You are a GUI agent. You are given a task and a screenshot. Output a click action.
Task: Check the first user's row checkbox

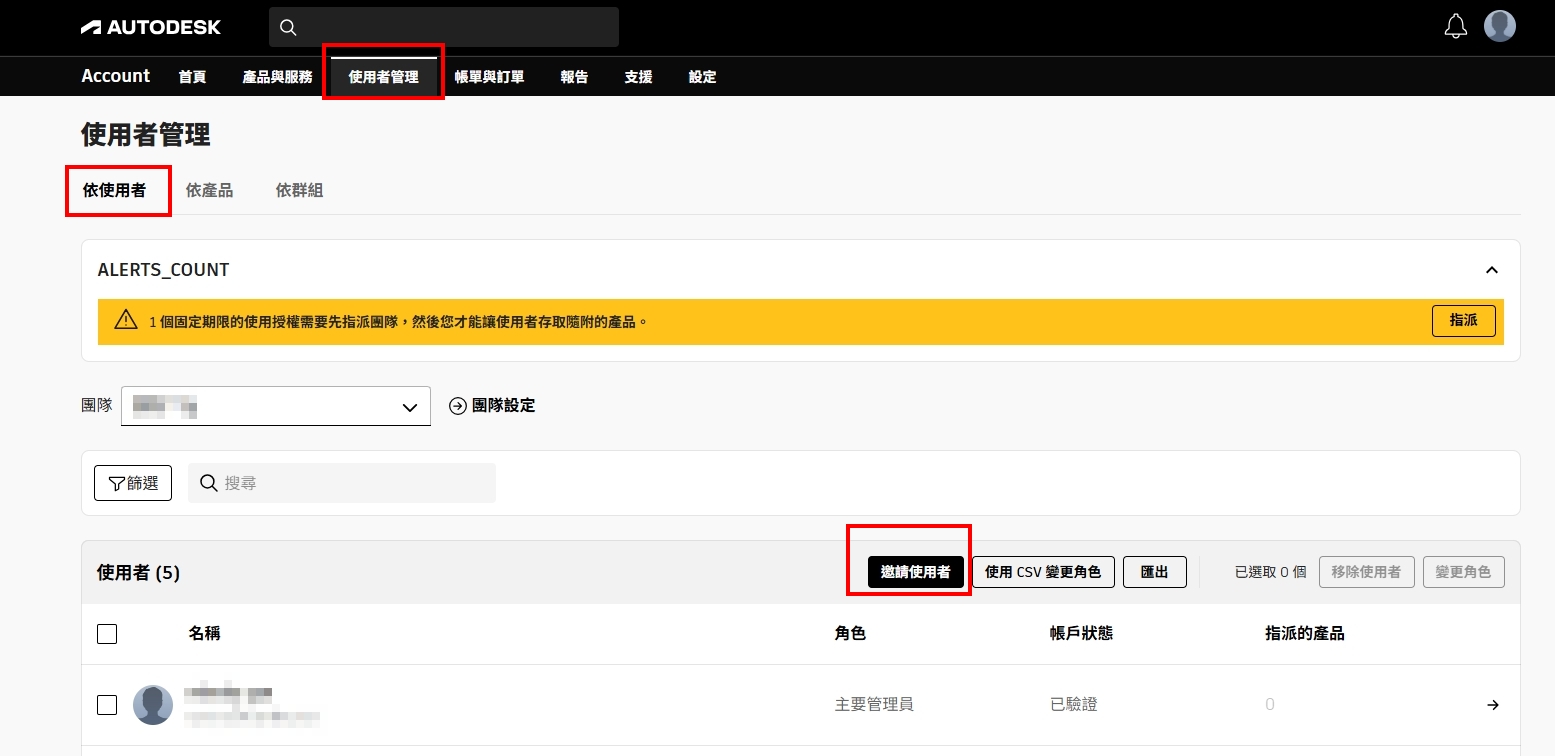[107, 705]
